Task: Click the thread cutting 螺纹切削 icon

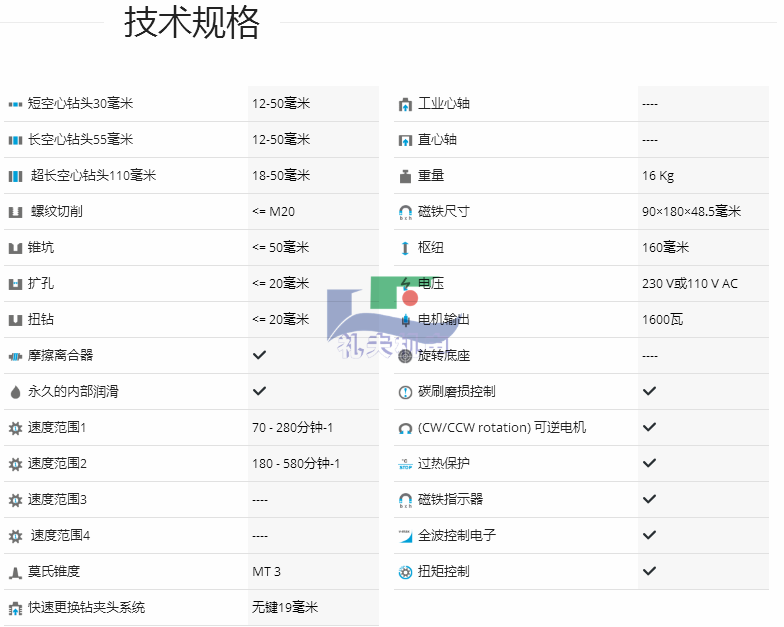Action: click(15, 212)
